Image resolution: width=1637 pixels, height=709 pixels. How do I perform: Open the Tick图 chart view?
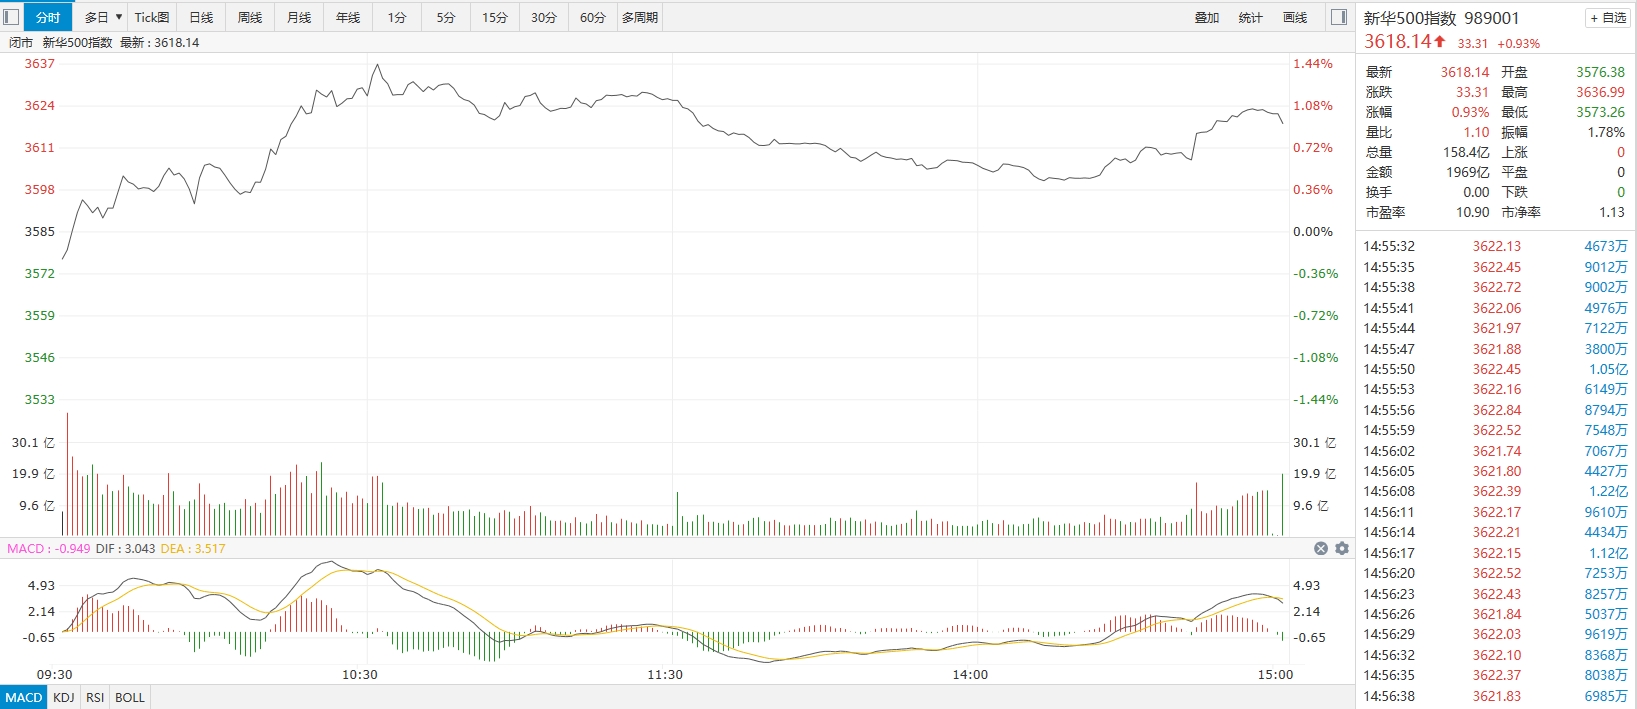(152, 17)
